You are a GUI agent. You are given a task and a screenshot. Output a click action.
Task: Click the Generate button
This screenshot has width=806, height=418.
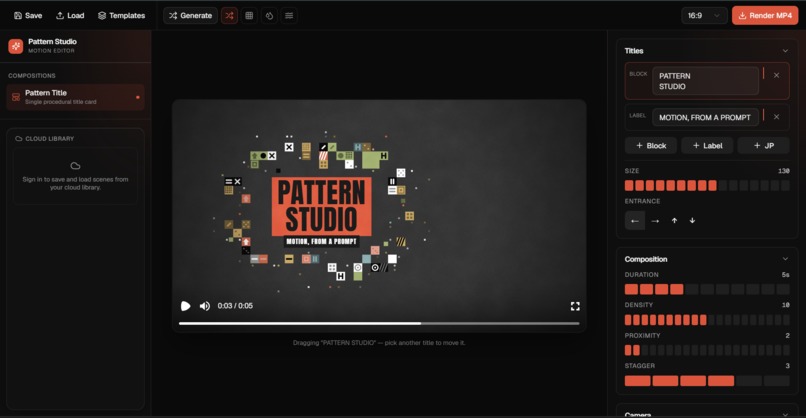pyautogui.click(x=190, y=15)
